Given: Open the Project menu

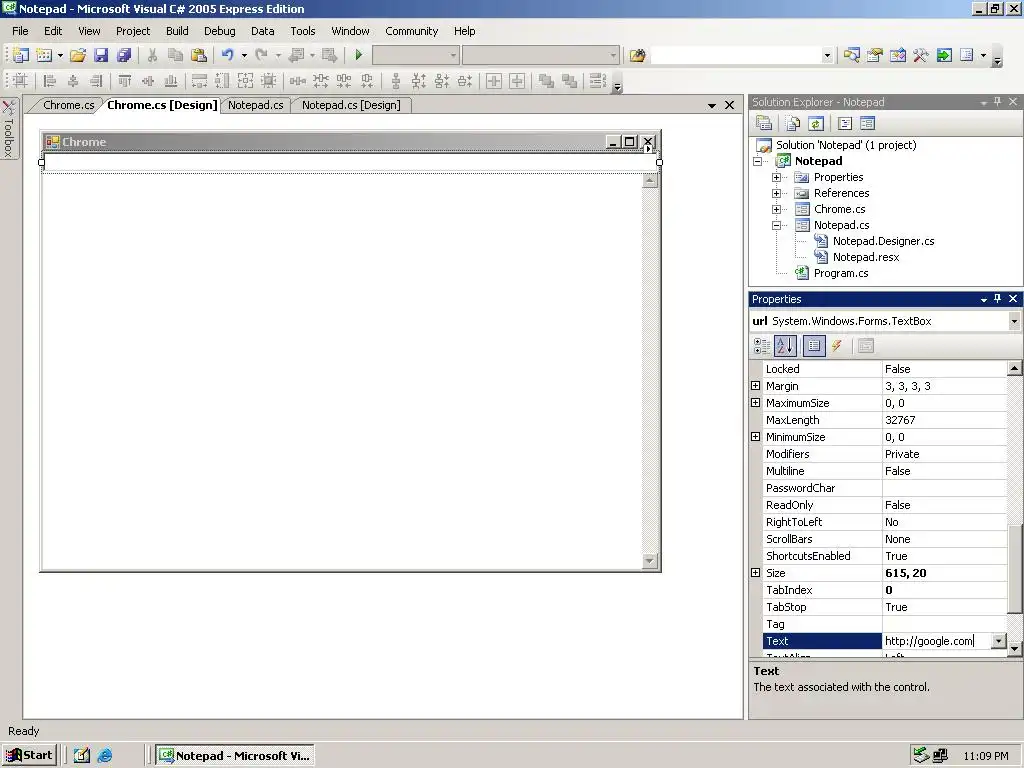Looking at the screenshot, I should 133,31.
